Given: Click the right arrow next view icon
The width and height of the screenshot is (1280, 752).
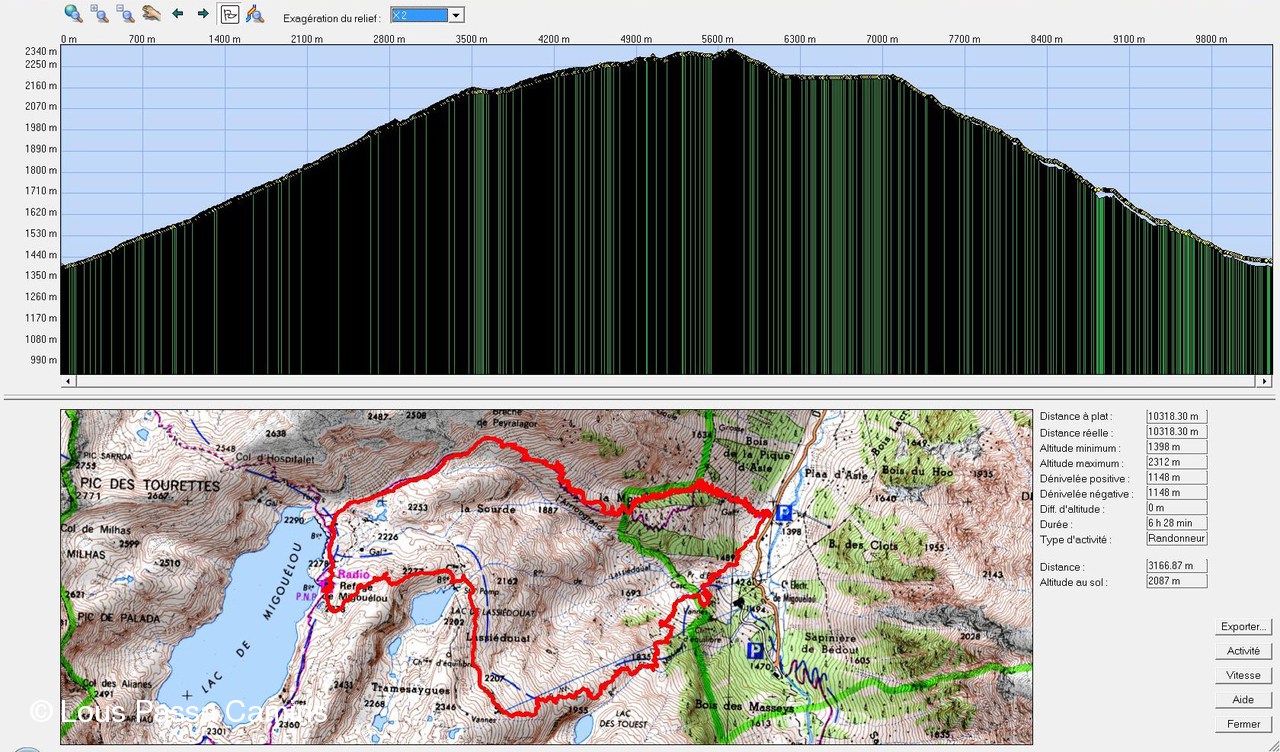Looking at the screenshot, I should [x=203, y=14].
